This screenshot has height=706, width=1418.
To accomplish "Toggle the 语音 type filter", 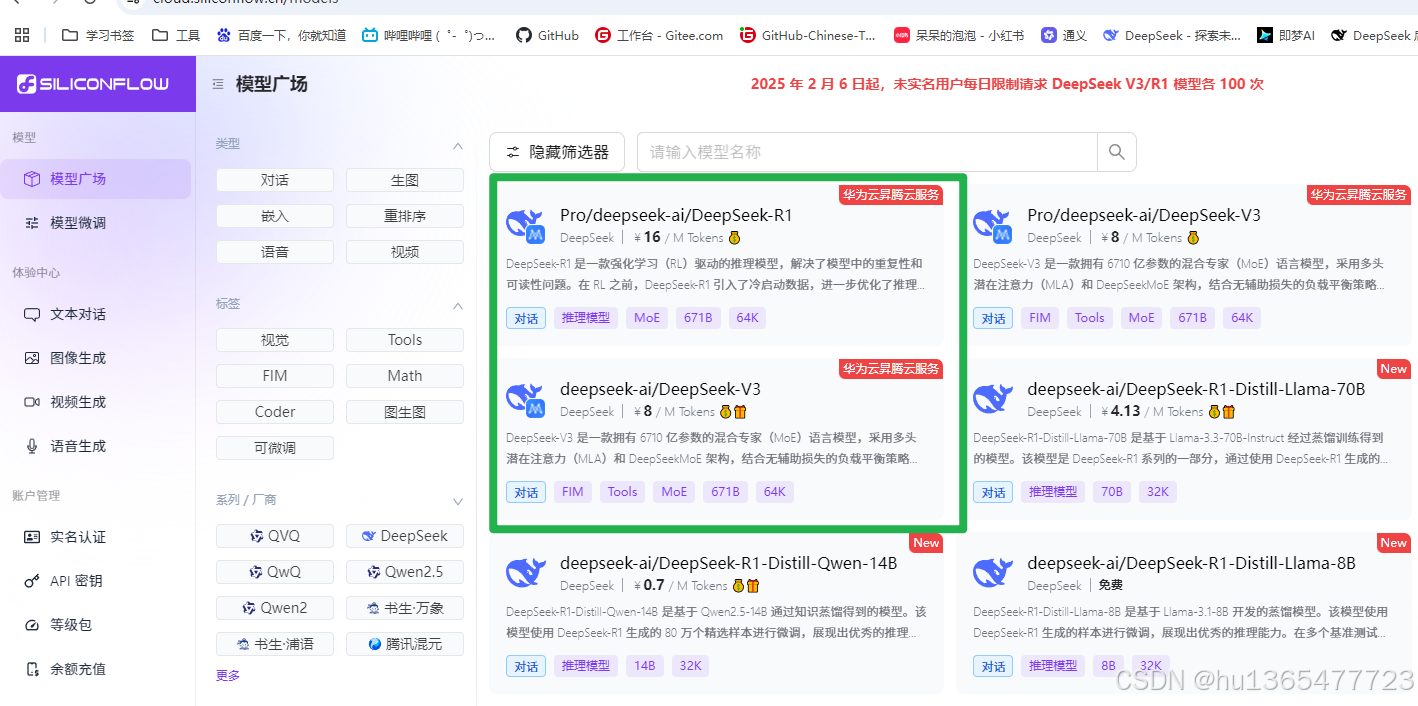I will click(275, 252).
